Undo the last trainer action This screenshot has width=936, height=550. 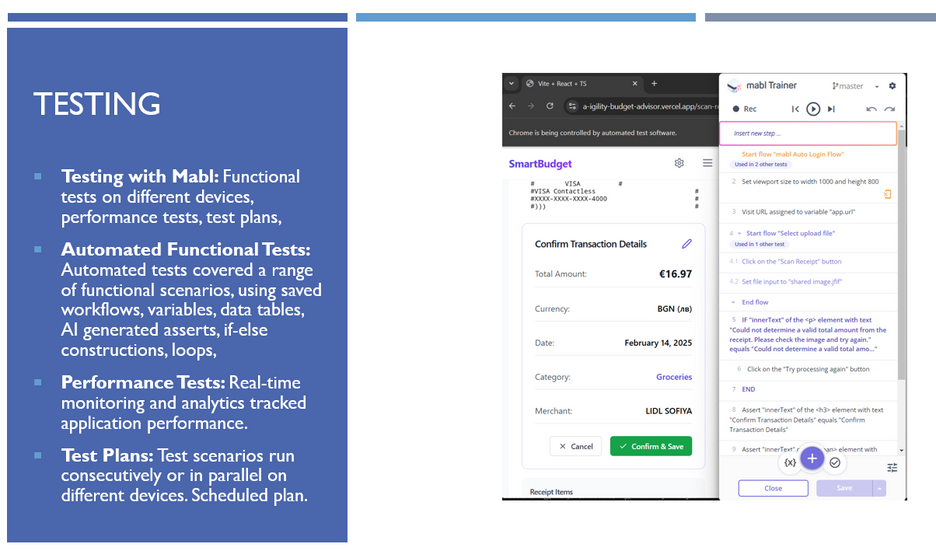(x=871, y=109)
